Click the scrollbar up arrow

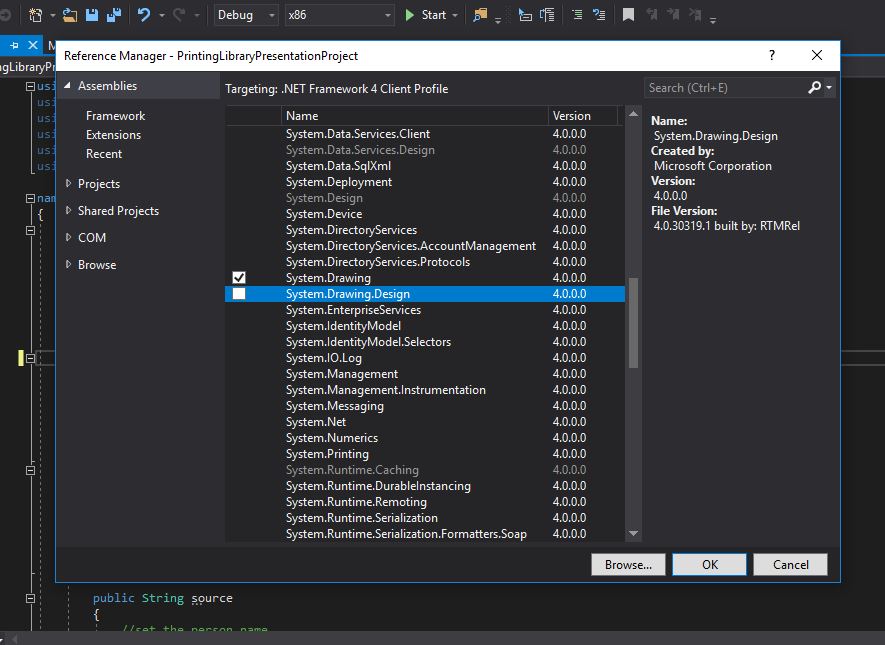(633, 113)
